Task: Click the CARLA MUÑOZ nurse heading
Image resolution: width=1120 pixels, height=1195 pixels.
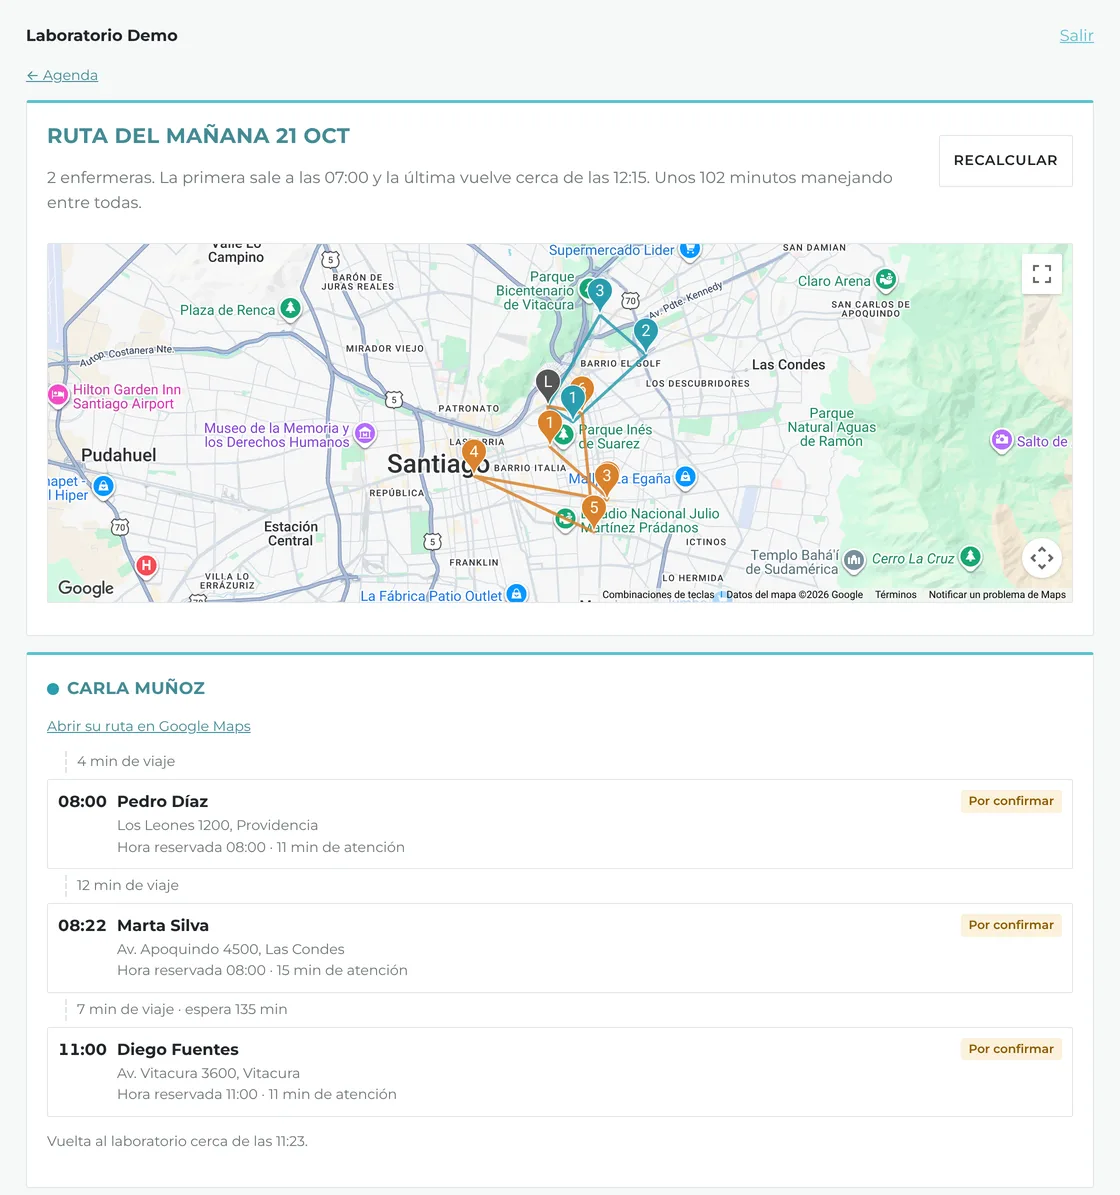Action: (x=136, y=688)
